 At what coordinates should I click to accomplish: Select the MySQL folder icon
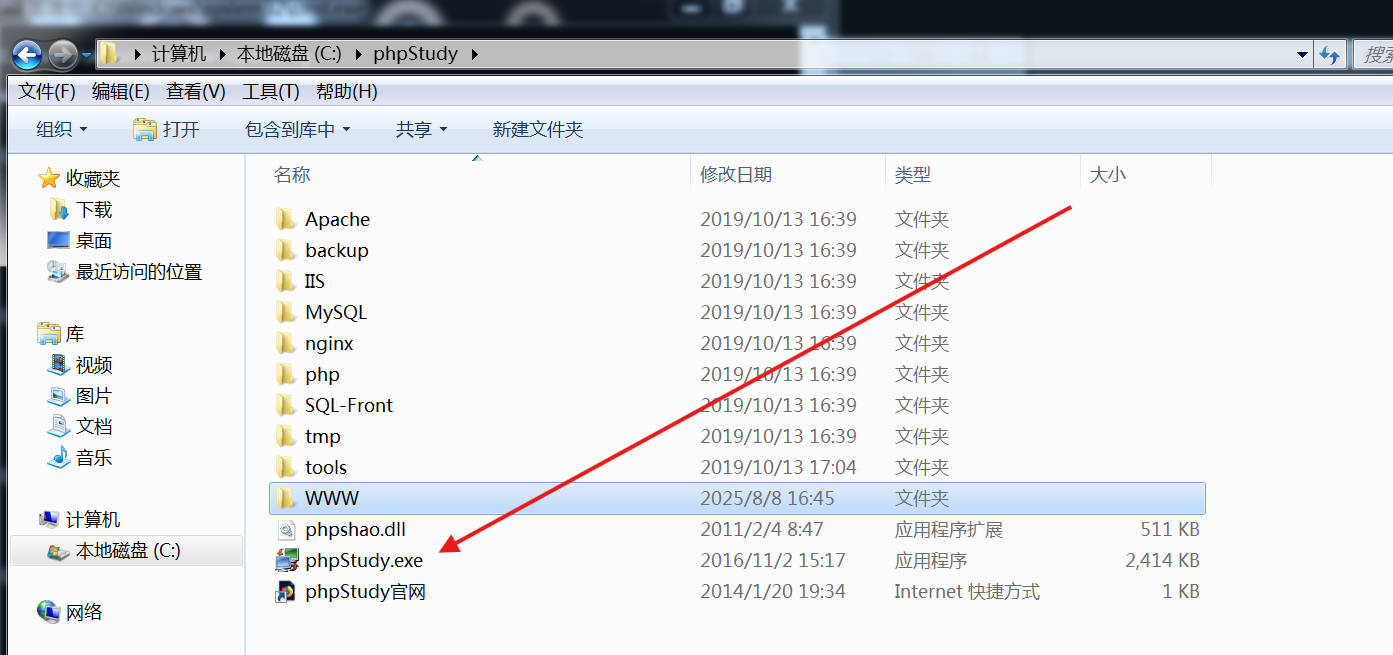287,312
